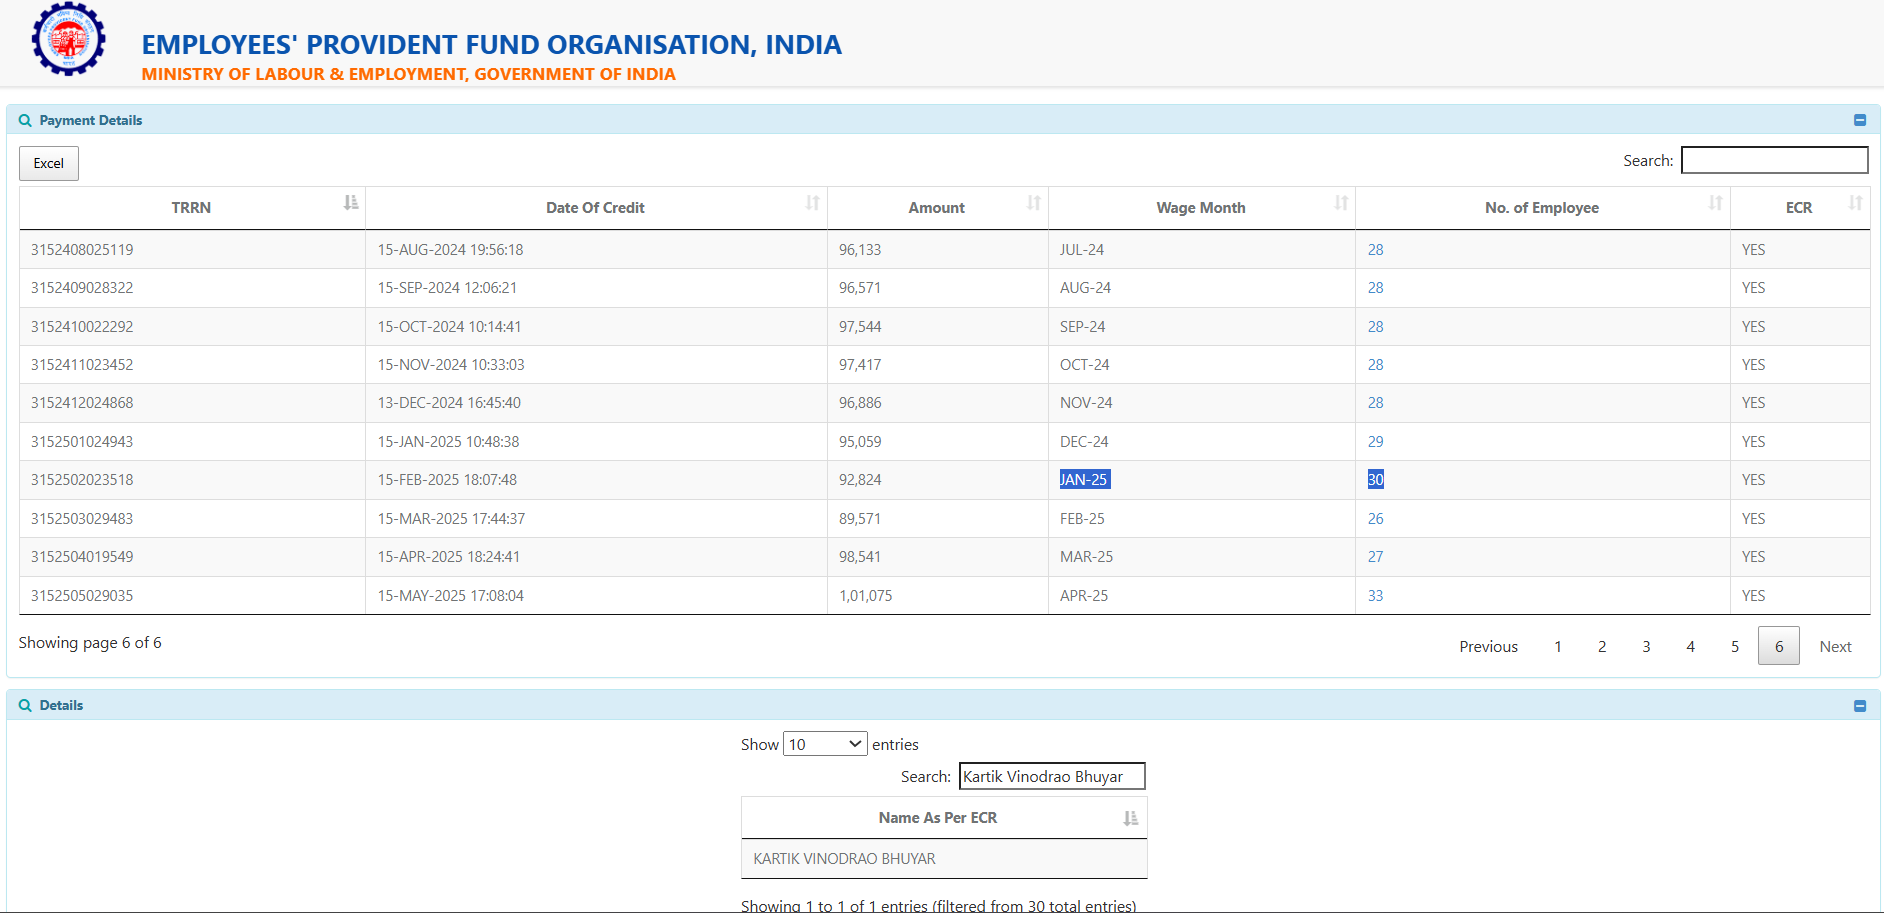
Task: Open employee count 29 for DEC-24
Action: (x=1376, y=442)
